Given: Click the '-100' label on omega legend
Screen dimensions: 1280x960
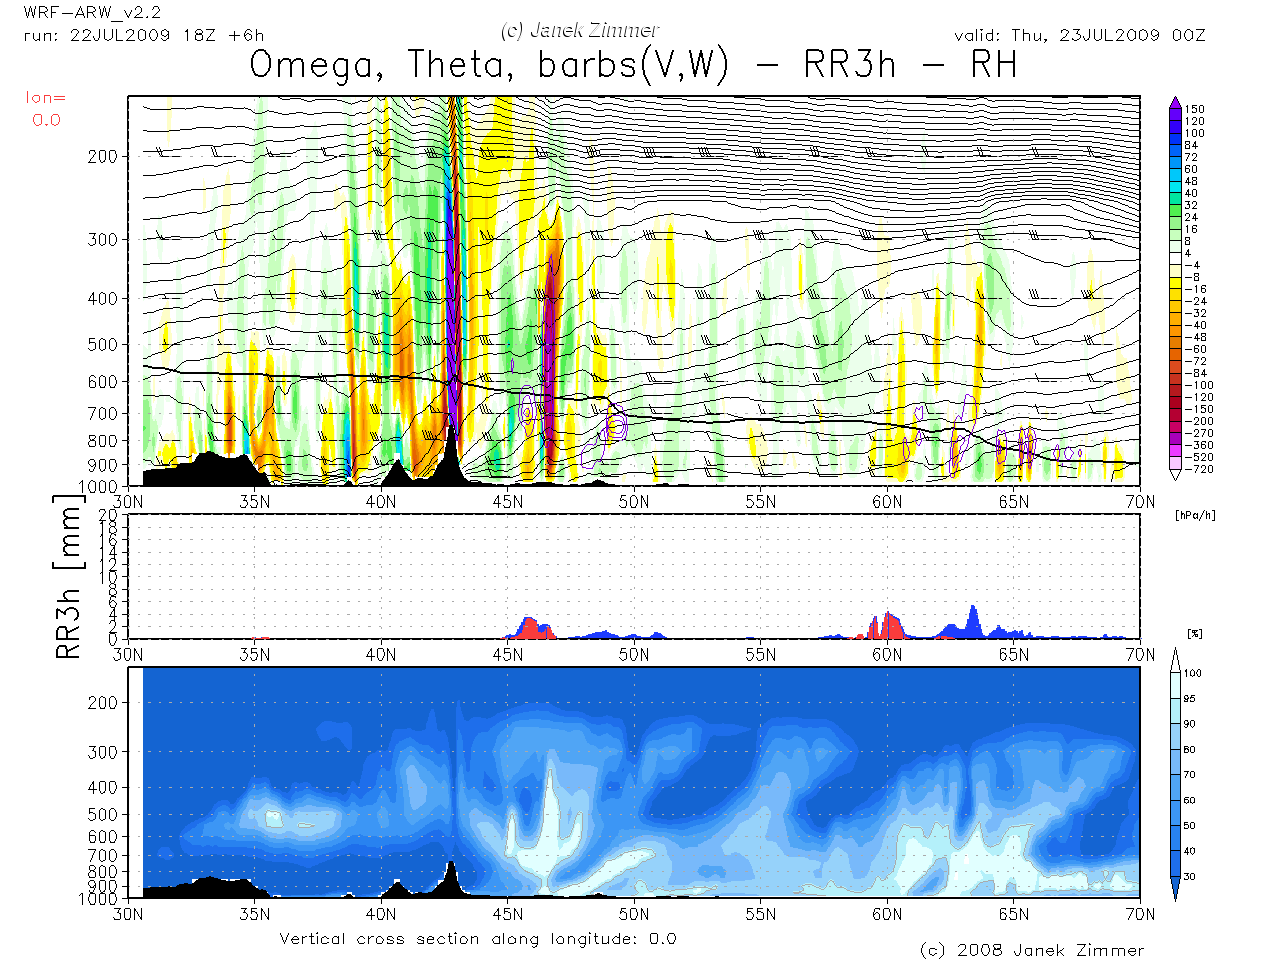Looking at the screenshot, I should 1199,385.
